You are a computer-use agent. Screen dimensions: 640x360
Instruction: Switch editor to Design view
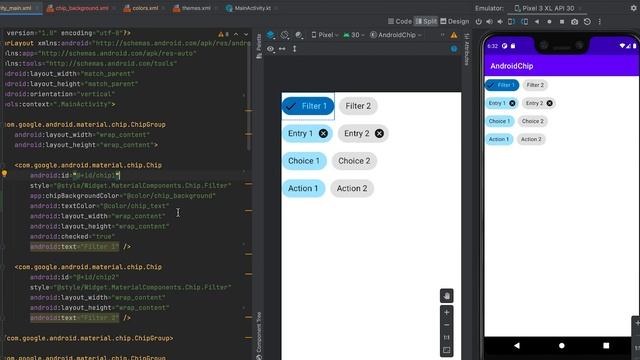[454, 21]
